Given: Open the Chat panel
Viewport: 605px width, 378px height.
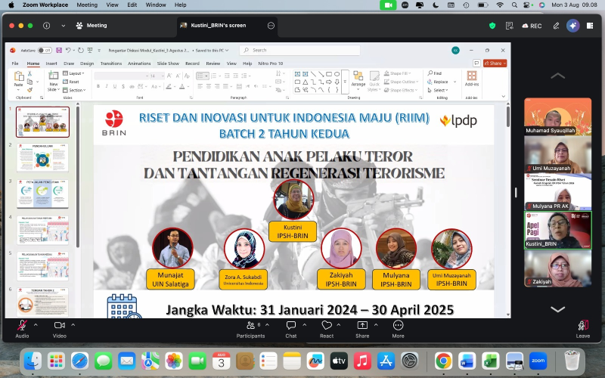Looking at the screenshot, I should (291, 325).
